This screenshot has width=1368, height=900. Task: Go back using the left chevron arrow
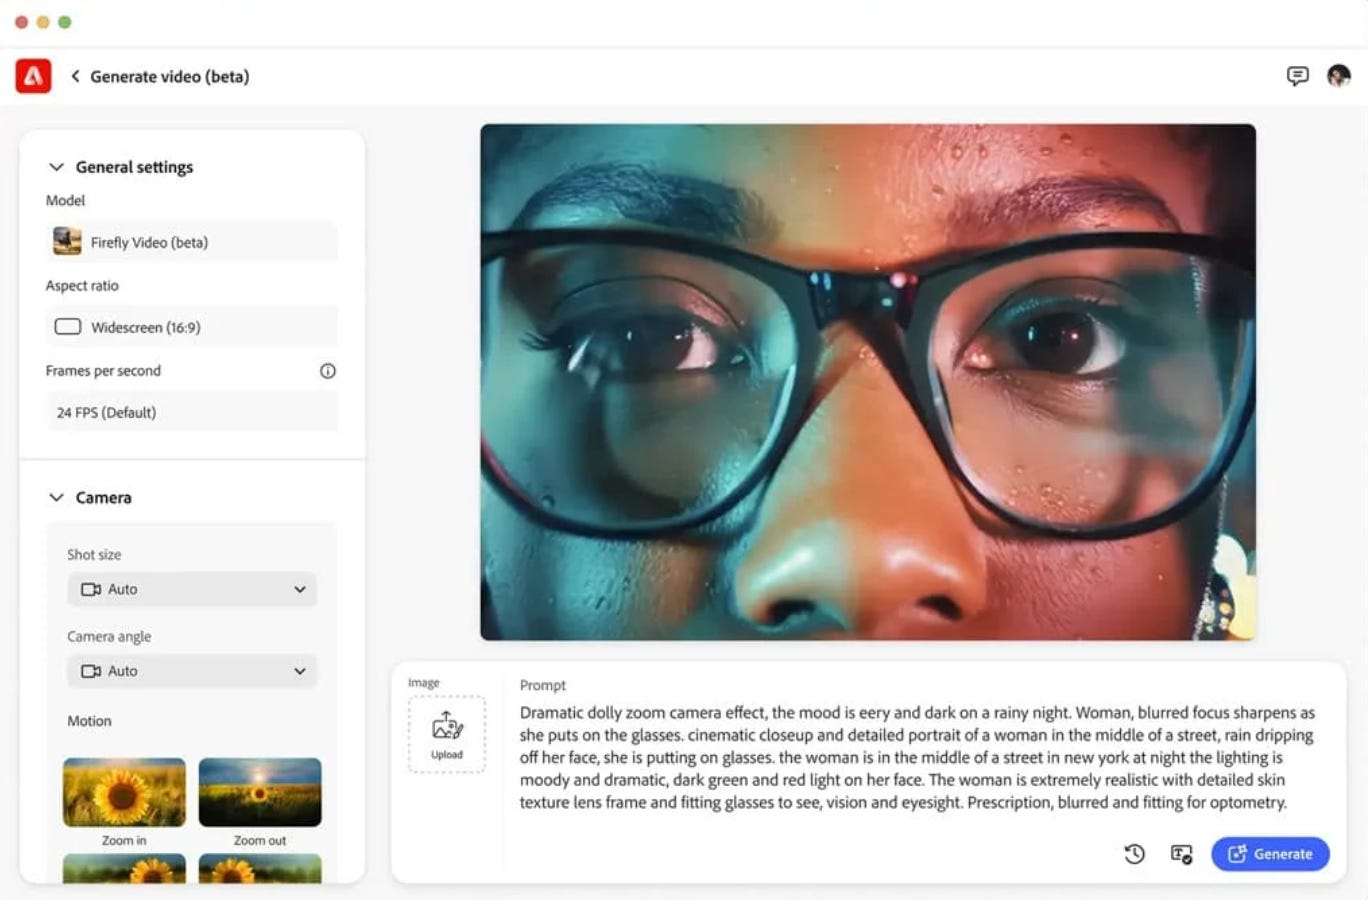[x=75, y=76]
